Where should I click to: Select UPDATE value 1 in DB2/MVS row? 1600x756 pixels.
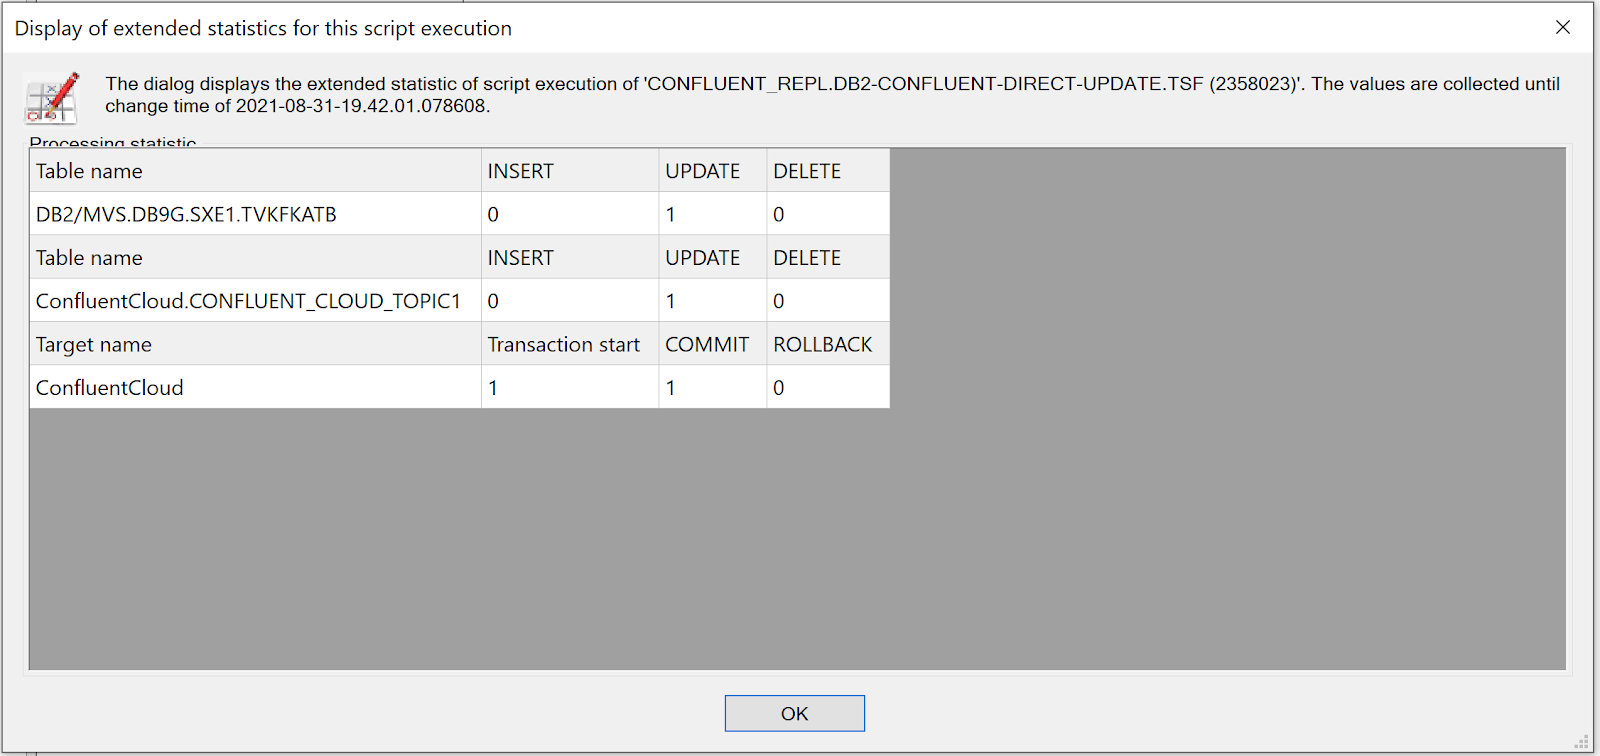point(713,214)
